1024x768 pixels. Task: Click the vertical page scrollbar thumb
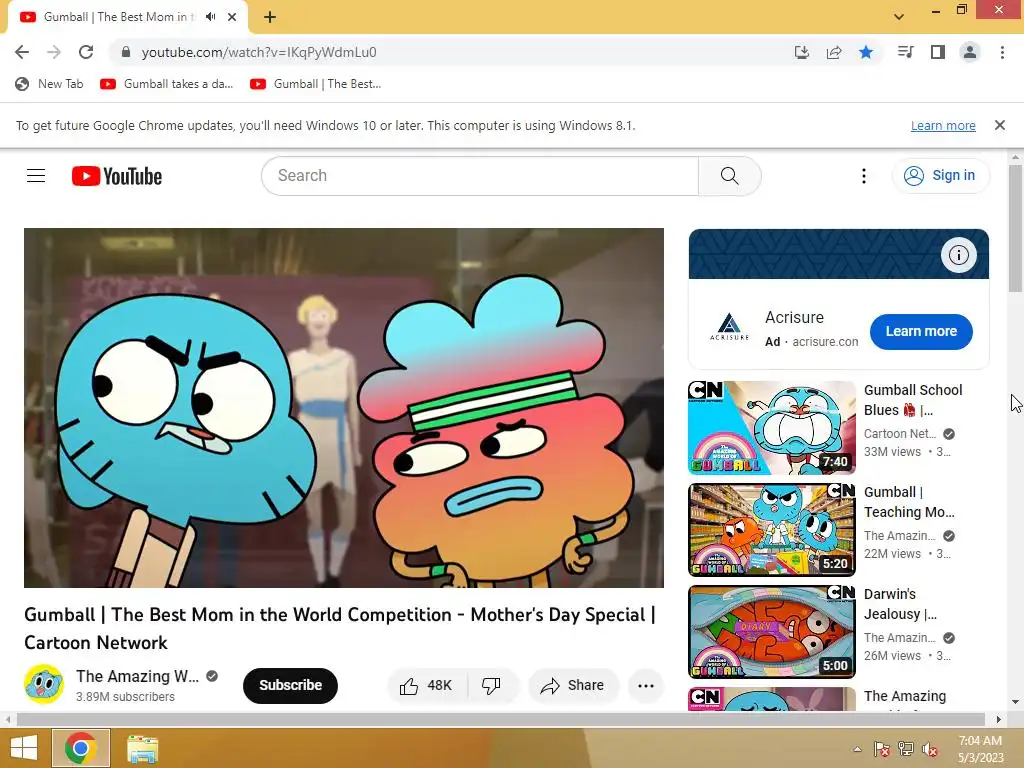[1016, 229]
